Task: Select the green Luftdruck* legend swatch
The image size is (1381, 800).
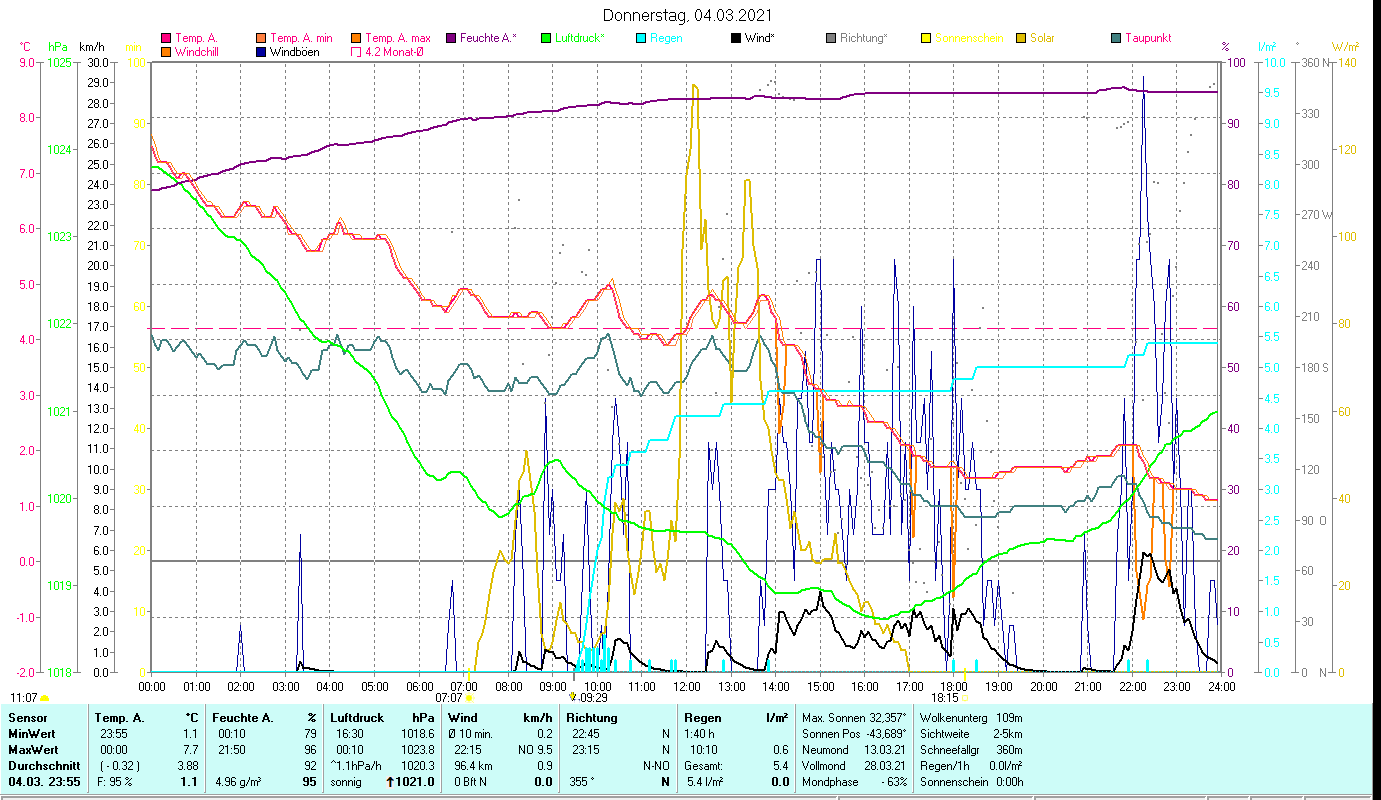Action: (x=546, y=38)
